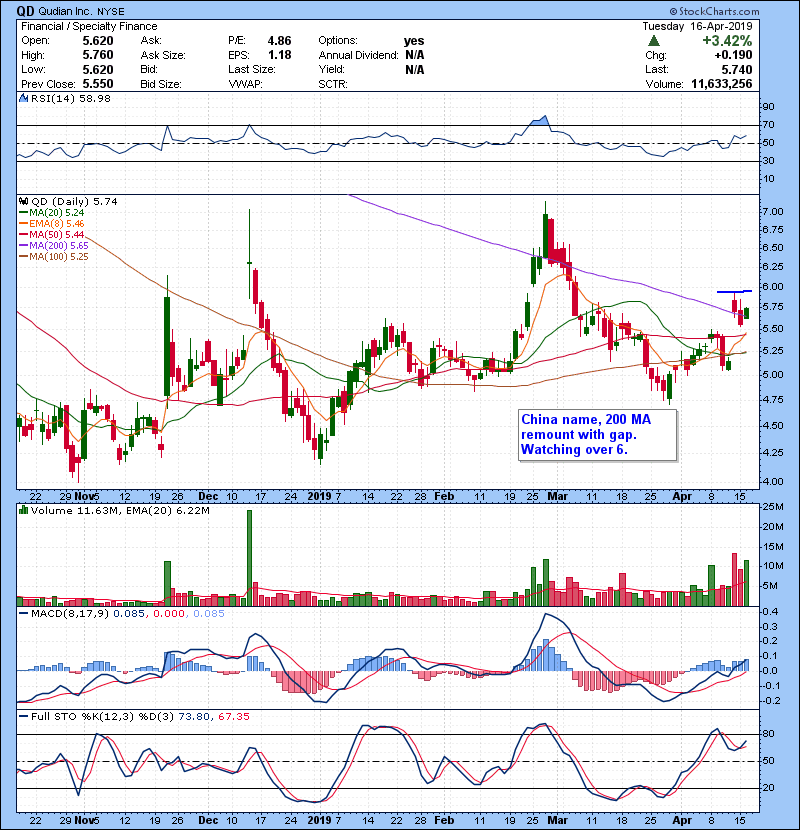Click the Annual Dividend N/A value
Viewport: 800px width, 830px height.
pos(415,55)
